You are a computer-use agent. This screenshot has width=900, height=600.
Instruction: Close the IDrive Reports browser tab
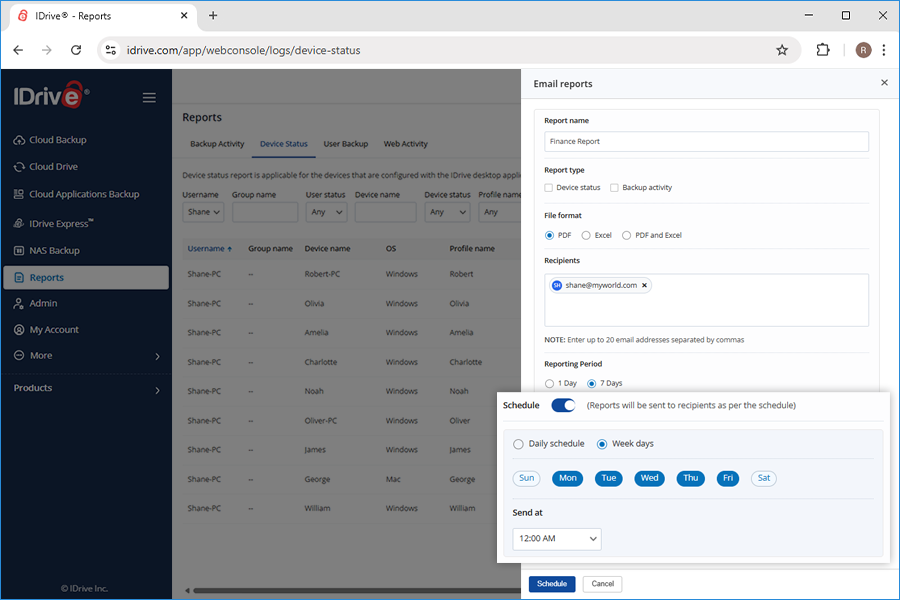(x=184, y=16)
